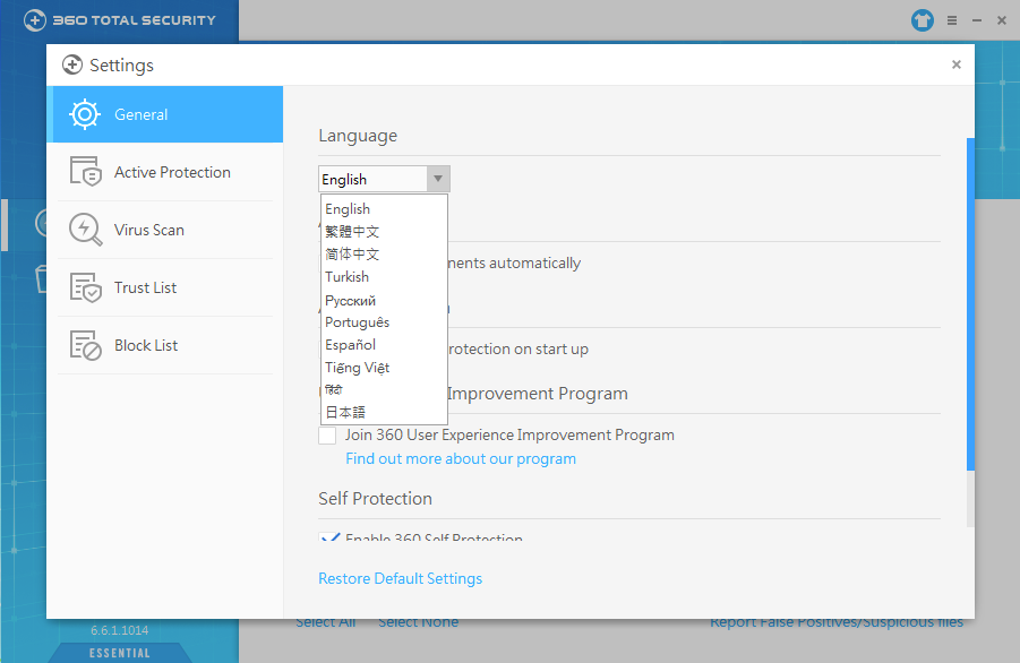Open Report False Positives/Suspicious files link
The width and height of the screenshot is (1020, 663).
(837, 623)
